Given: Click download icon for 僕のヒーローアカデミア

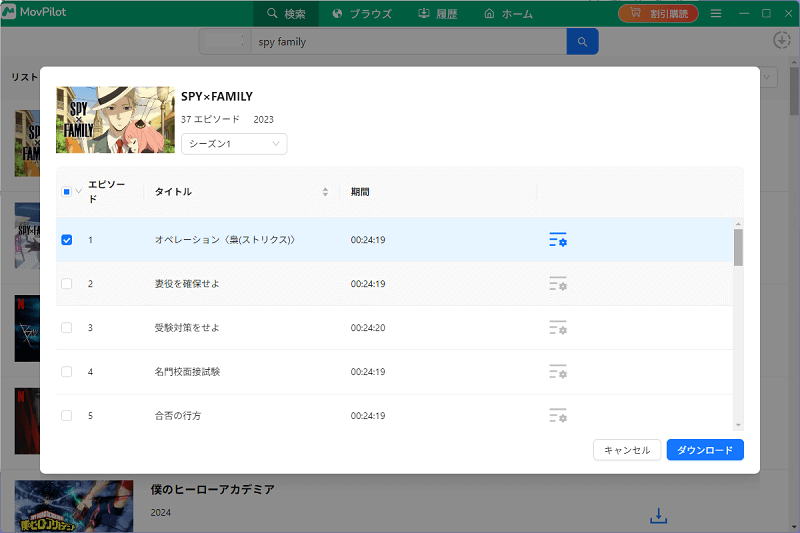Looking at the screenshot, I should pos(658,515).
